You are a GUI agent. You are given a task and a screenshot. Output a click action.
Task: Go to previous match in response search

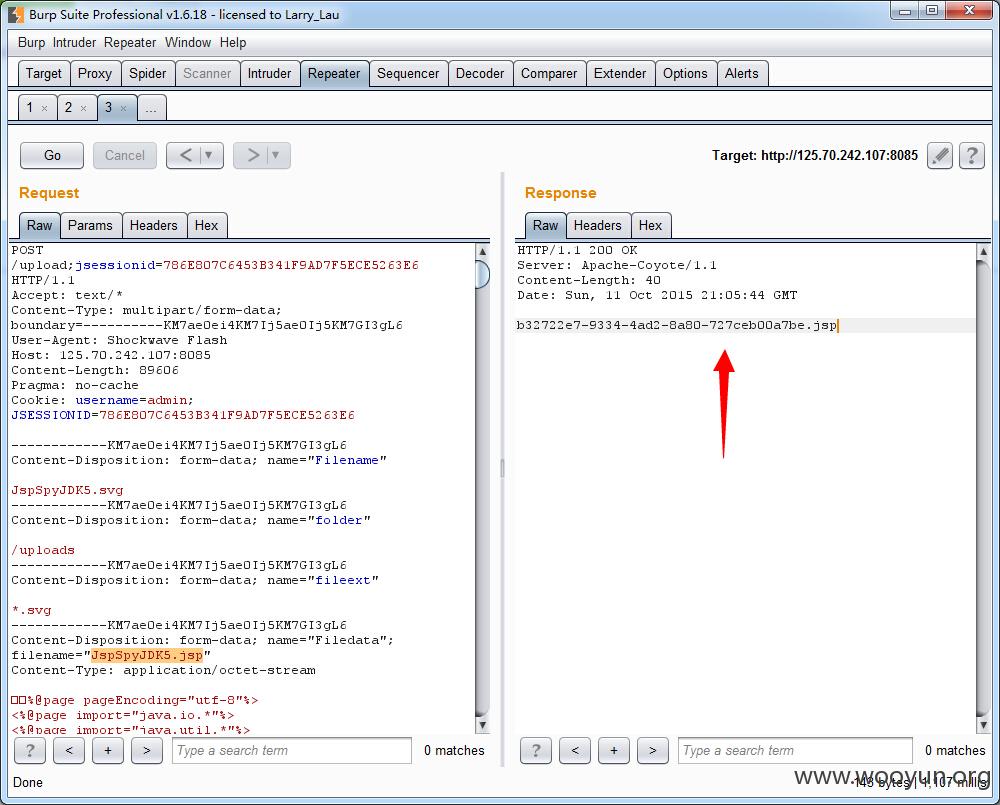point(575,750)
